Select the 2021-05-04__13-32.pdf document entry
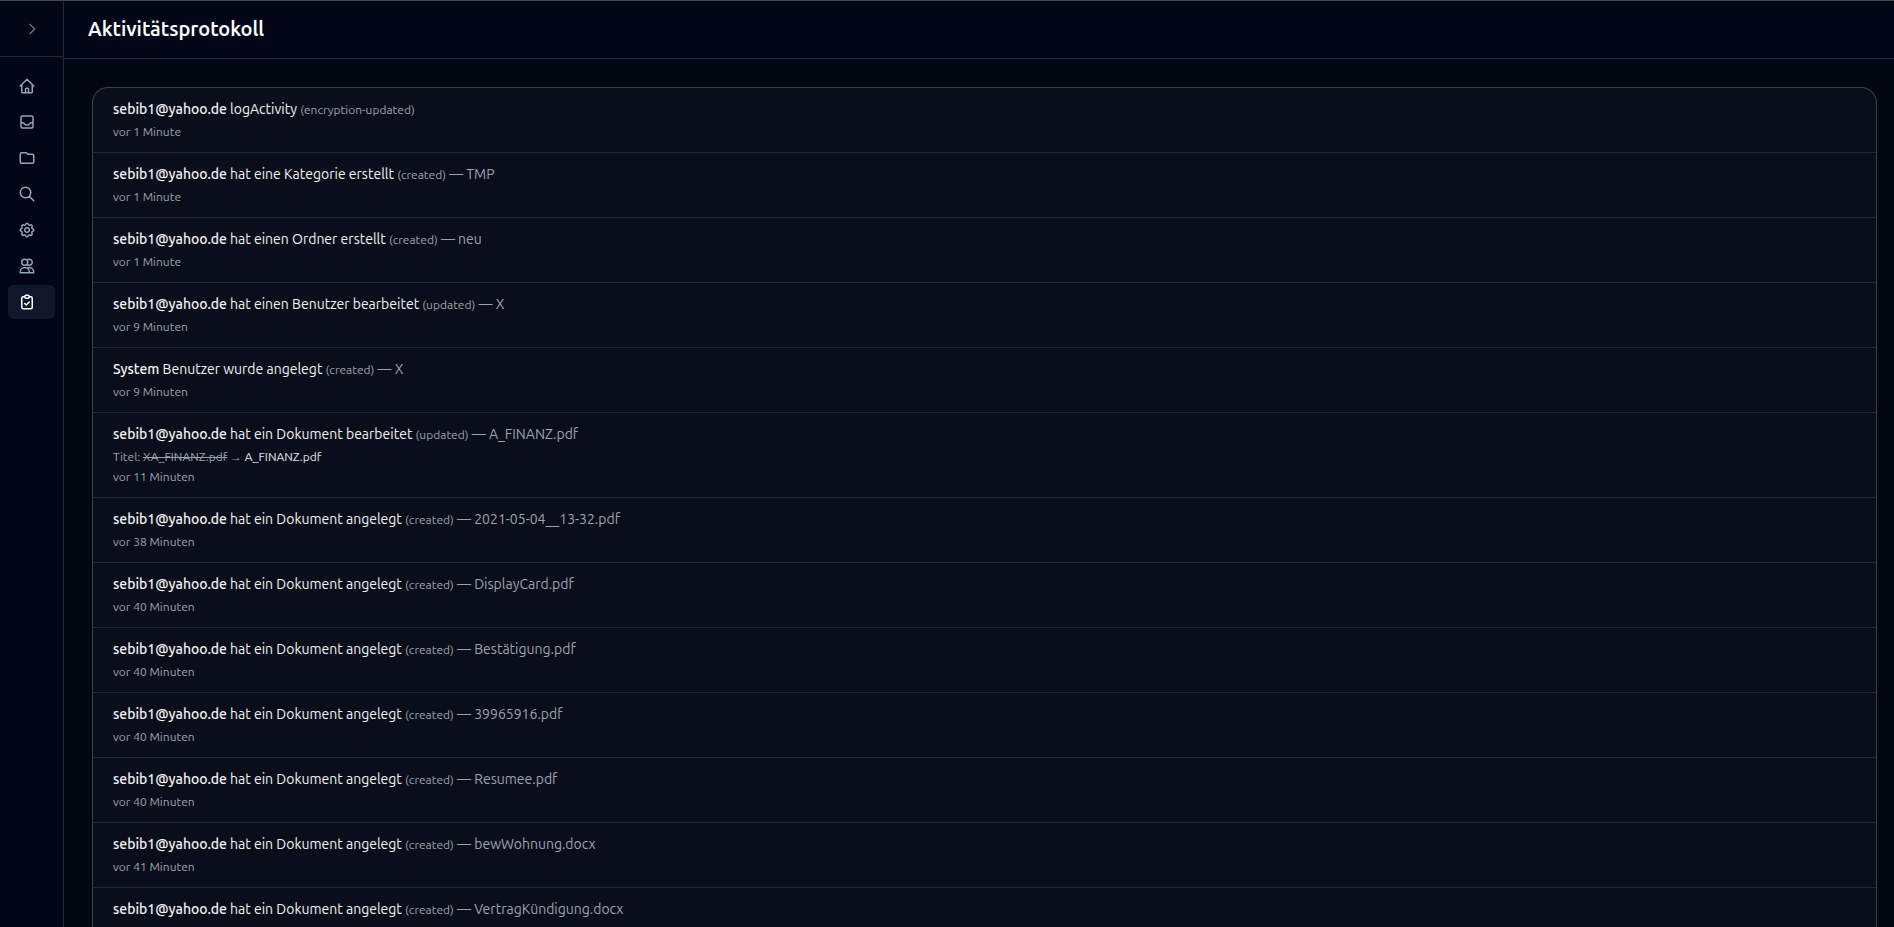Screen dimensions: 1894x927 pos(984,530)
